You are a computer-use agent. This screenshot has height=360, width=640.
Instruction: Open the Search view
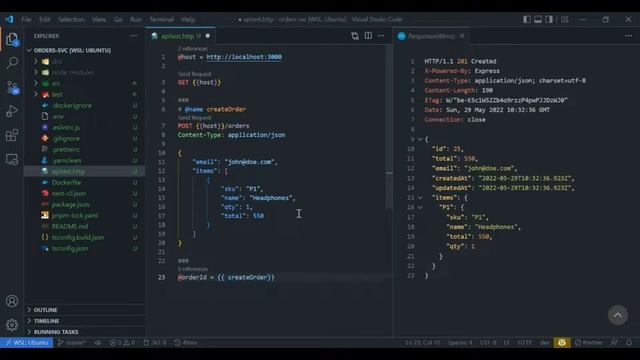pyautogui.click(x=12, y=63)
